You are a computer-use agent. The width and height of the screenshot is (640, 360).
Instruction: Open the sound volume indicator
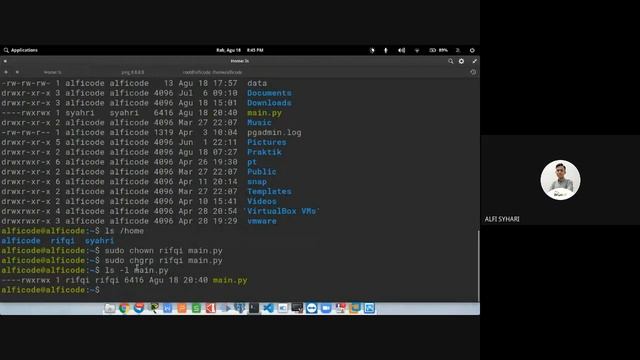(x=402, y=50)
